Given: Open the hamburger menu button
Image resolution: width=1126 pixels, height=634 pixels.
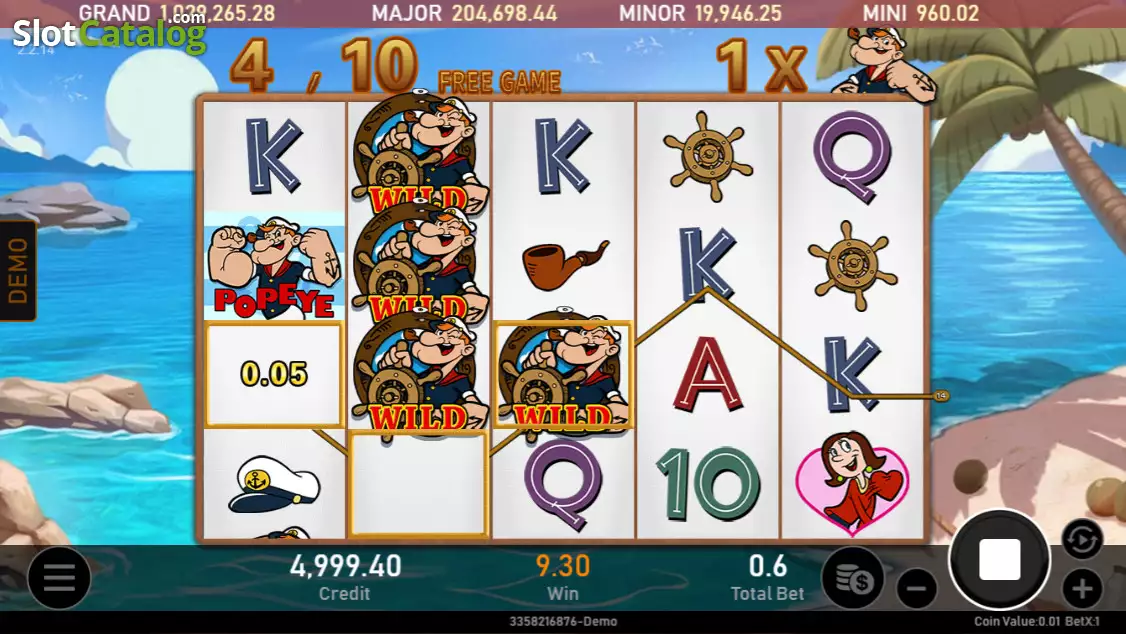Looking at the screenshot, I should [x=59, y=577].
